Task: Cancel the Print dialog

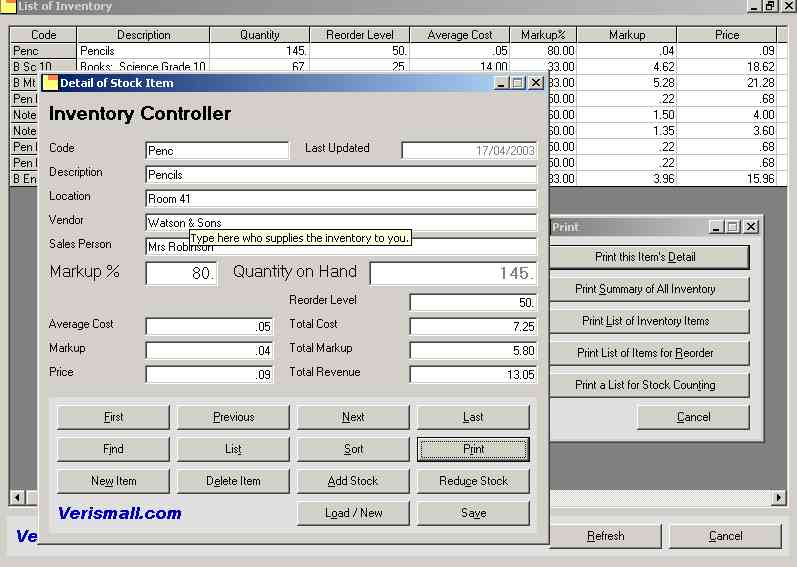Action: pyautogui.click(x=693, y=417)
